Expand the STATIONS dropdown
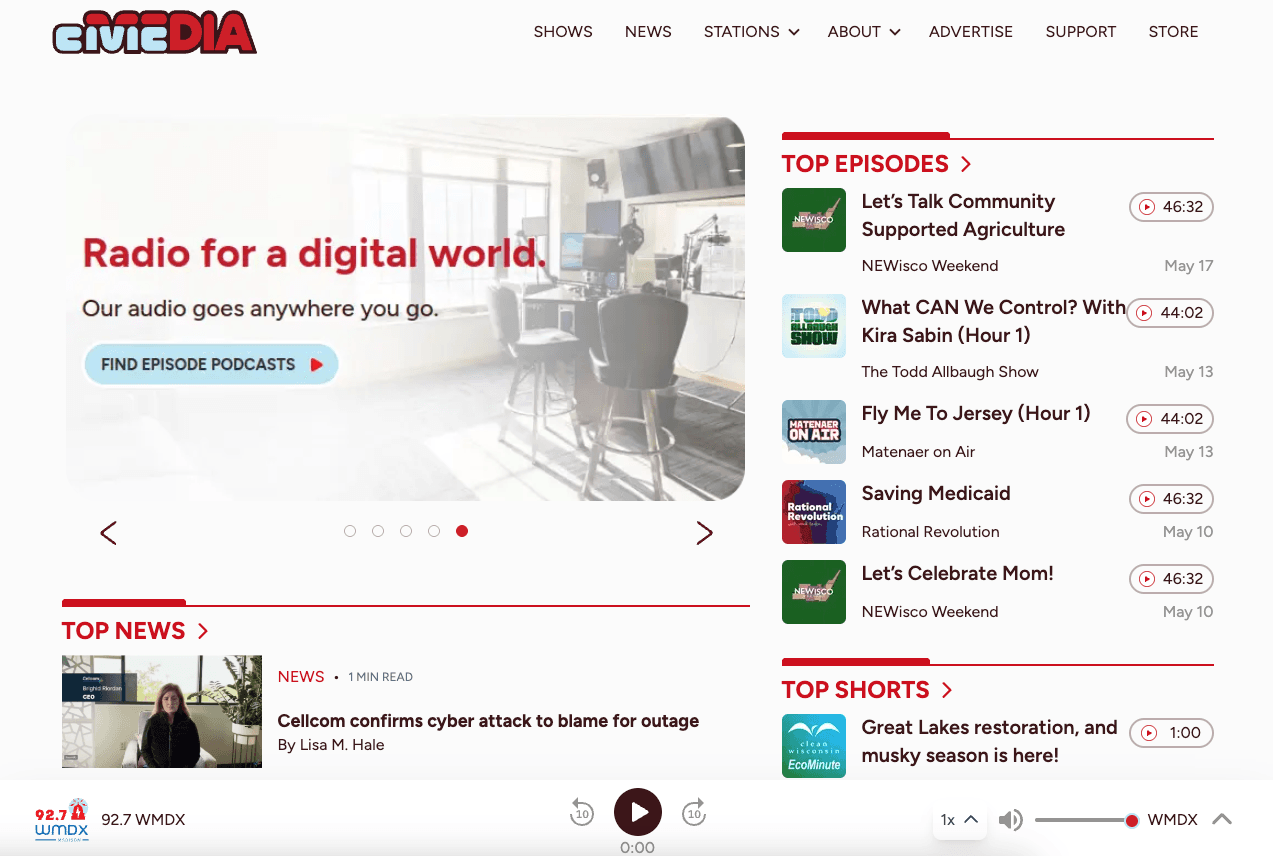Image resolution: width=1273 pixels, height=856 pixels. coord(751,32)
